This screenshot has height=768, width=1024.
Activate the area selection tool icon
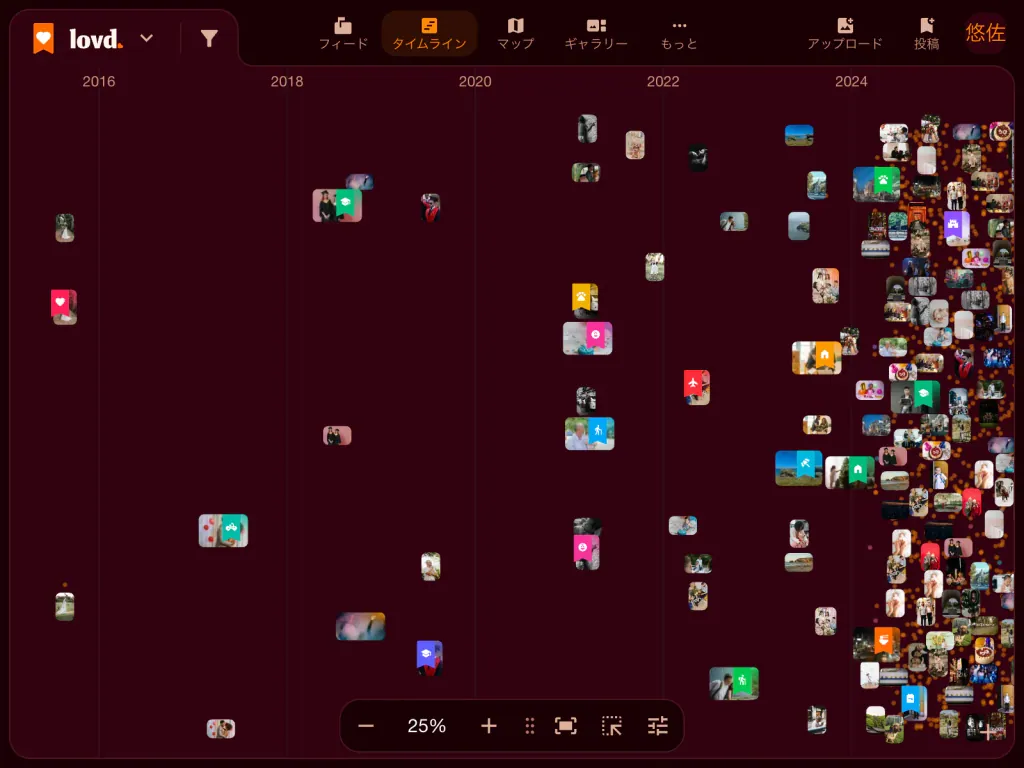pos(611,726)
